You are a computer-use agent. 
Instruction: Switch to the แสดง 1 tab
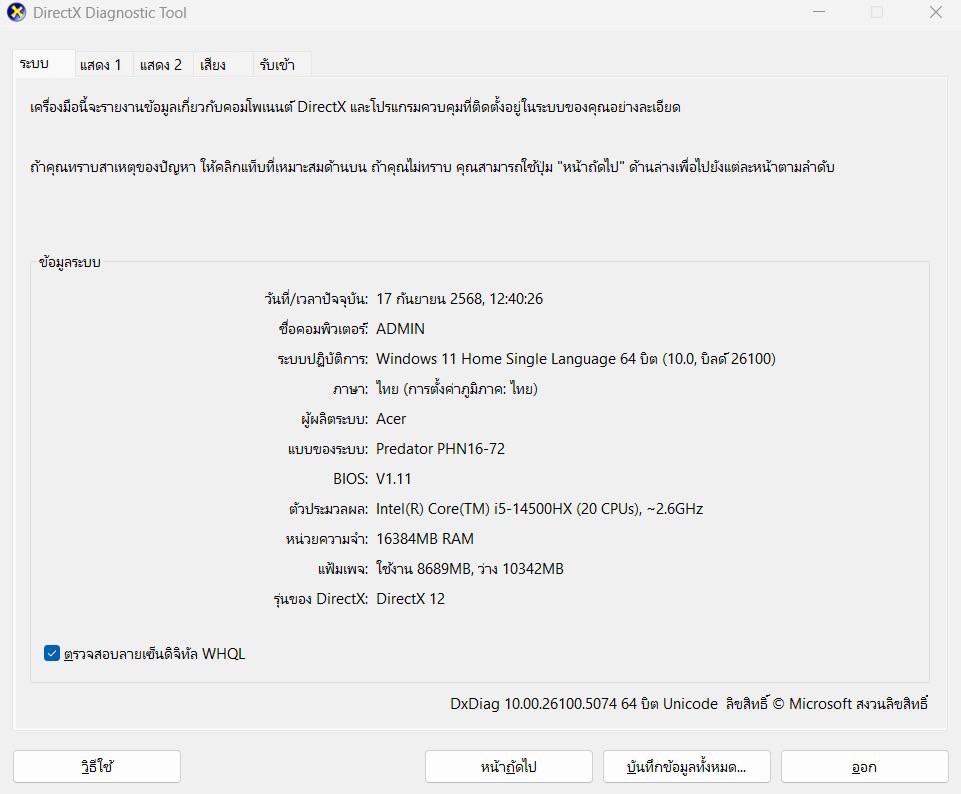[100, 63]
